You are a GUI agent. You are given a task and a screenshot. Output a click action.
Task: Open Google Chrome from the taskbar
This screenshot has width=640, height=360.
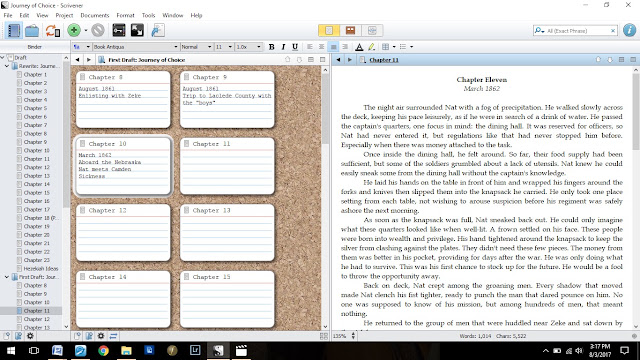tap(103, 351)
